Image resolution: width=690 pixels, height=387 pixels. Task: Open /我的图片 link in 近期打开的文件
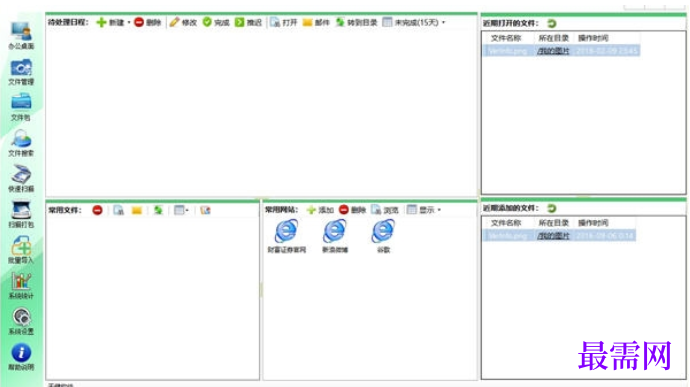coord(553,51)
